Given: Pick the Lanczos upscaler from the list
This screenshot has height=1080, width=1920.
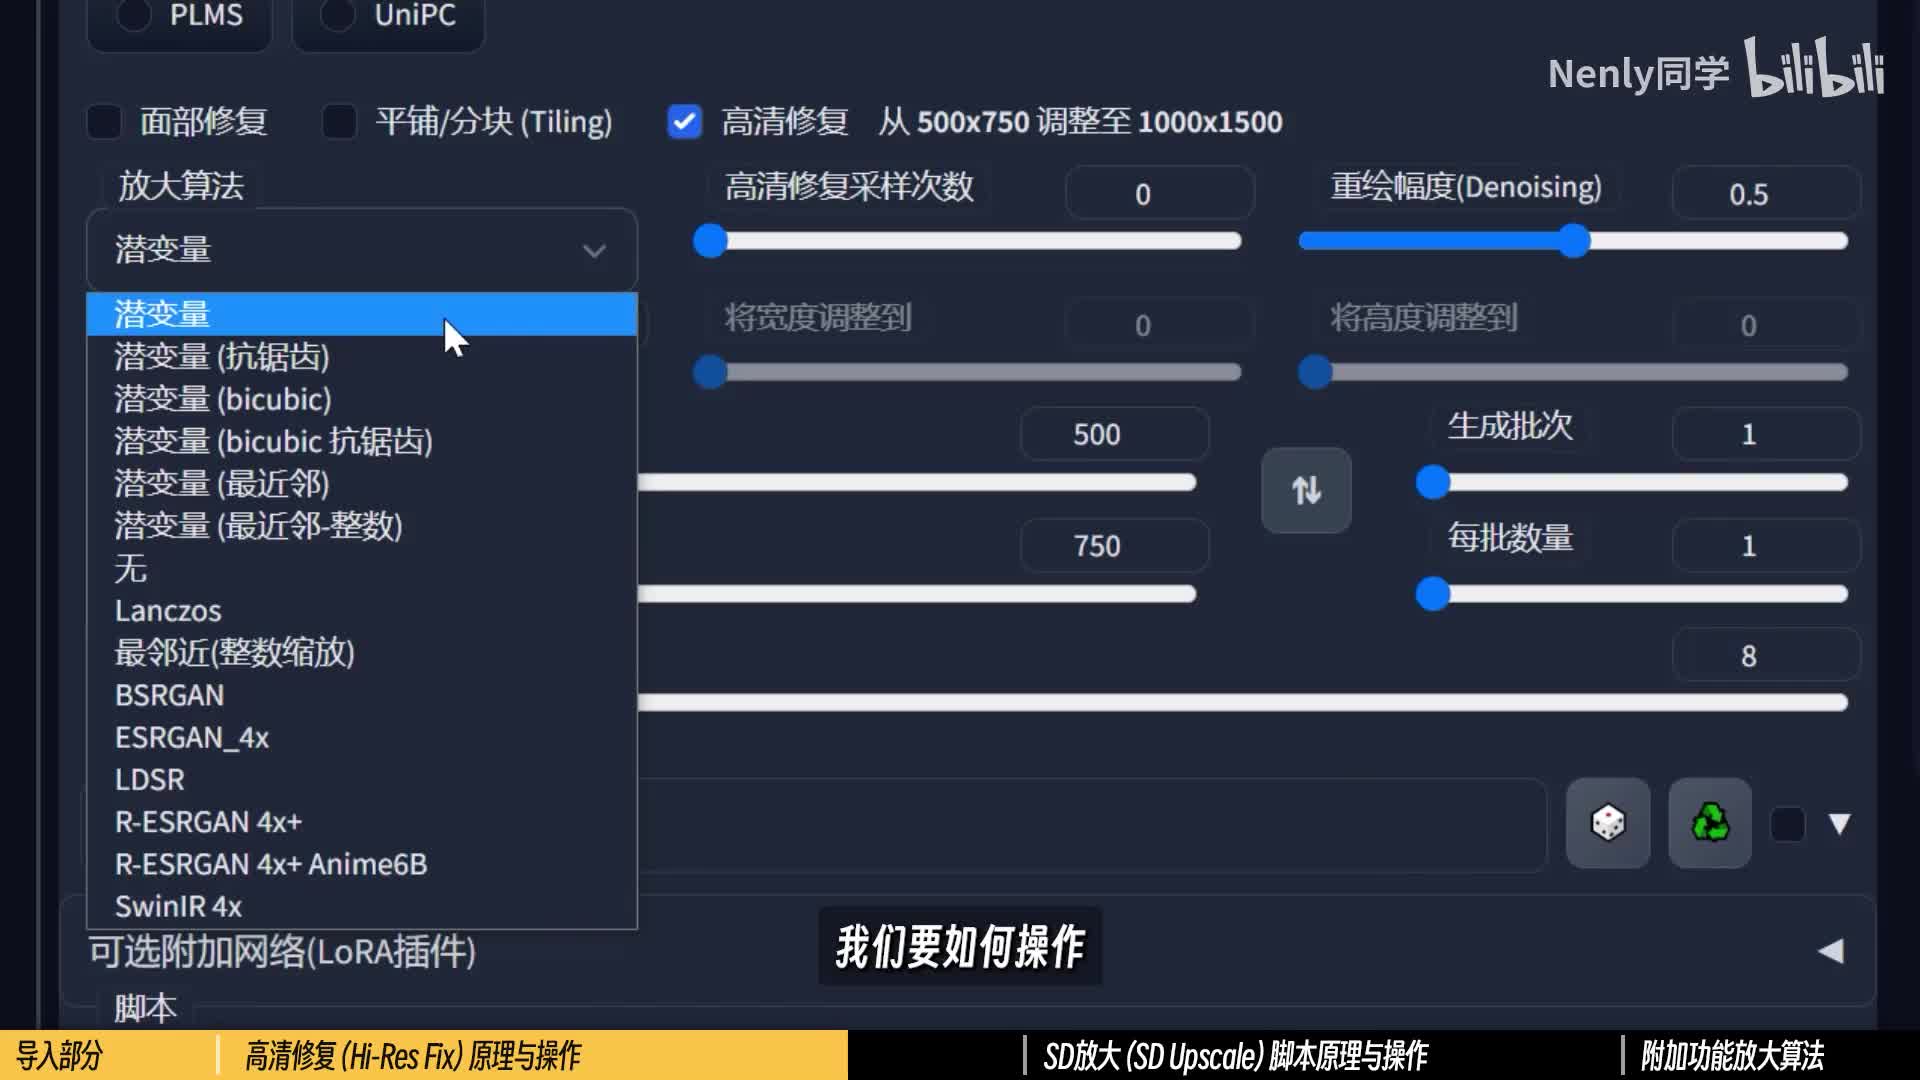Looking at the screenshot, I should coord(168,610).
